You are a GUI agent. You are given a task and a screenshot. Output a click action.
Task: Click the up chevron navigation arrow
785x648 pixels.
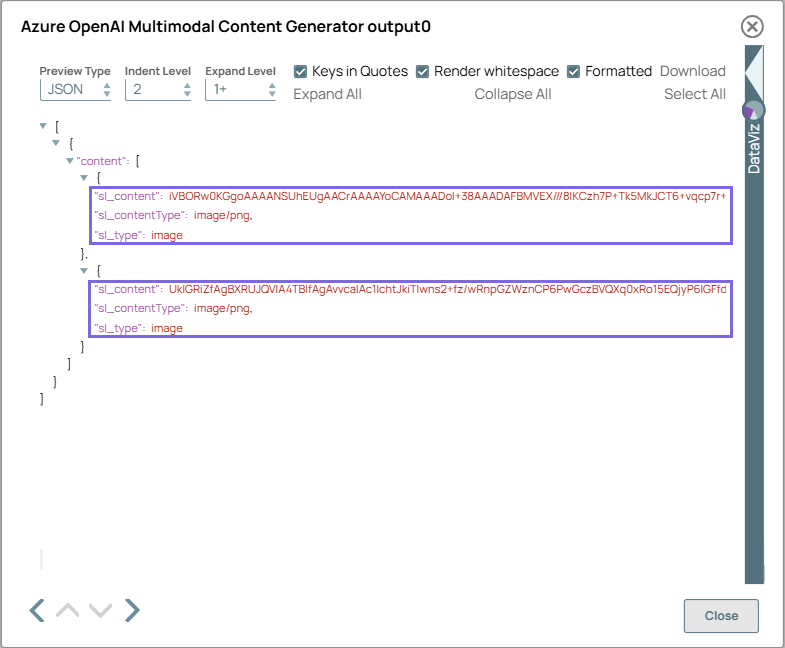point(68,610)
